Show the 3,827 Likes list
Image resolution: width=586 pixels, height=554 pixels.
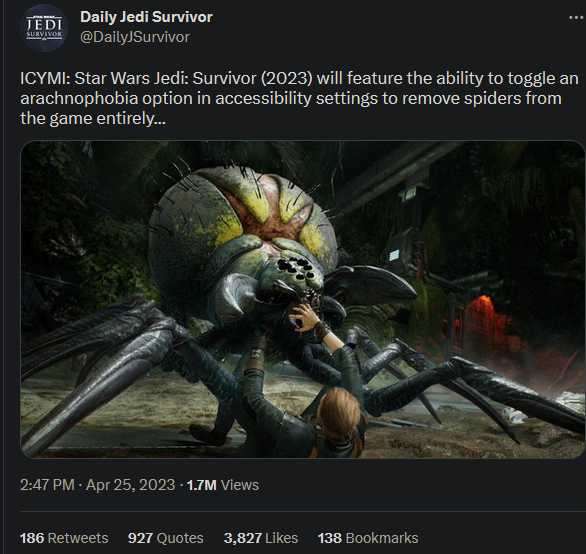(261, 538)
